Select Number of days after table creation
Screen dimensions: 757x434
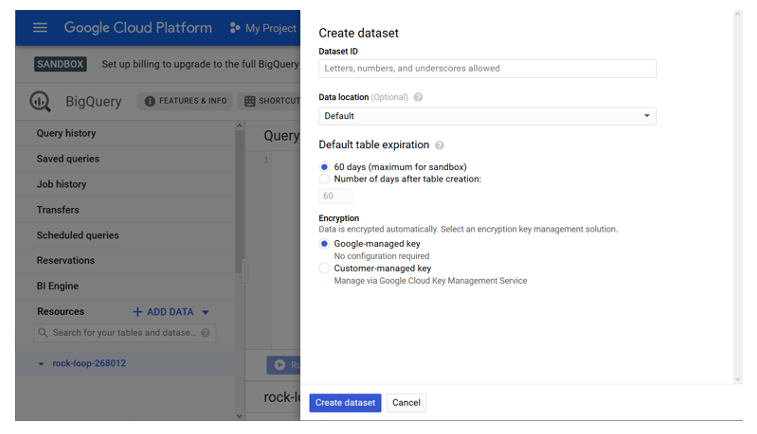(324, 179)
